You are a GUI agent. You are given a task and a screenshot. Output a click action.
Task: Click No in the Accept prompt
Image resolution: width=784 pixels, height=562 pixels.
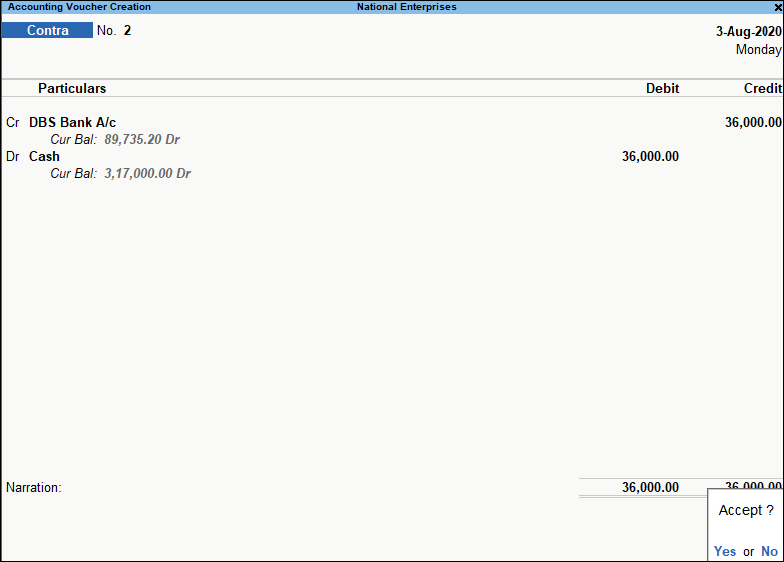click(x=770, y=551)
